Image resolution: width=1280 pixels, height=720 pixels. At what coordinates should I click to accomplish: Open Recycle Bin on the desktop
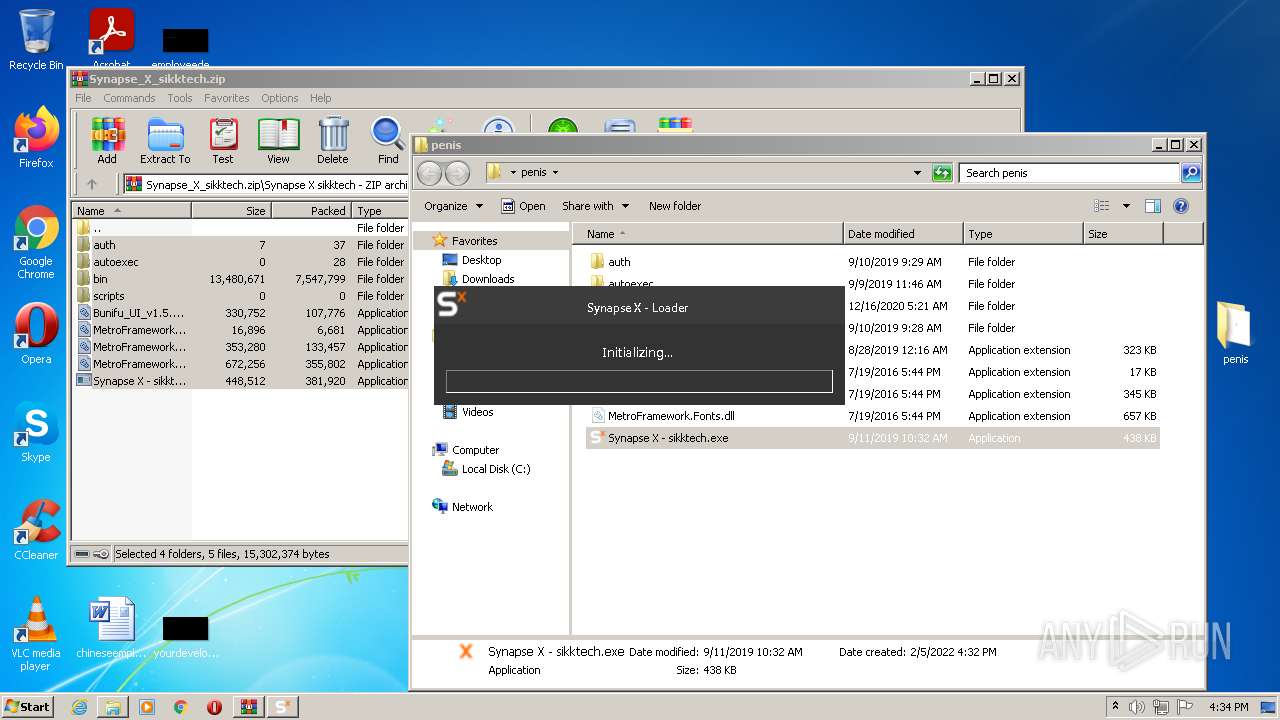coord(36,39)
